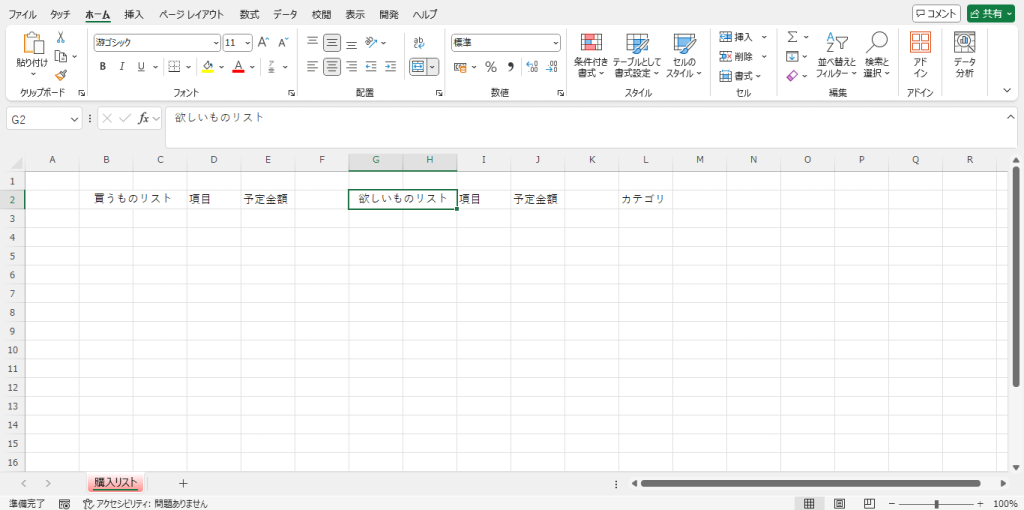Click the コメント button
The width and height of the screenshot is (1024, 510).
click(936, 14)
